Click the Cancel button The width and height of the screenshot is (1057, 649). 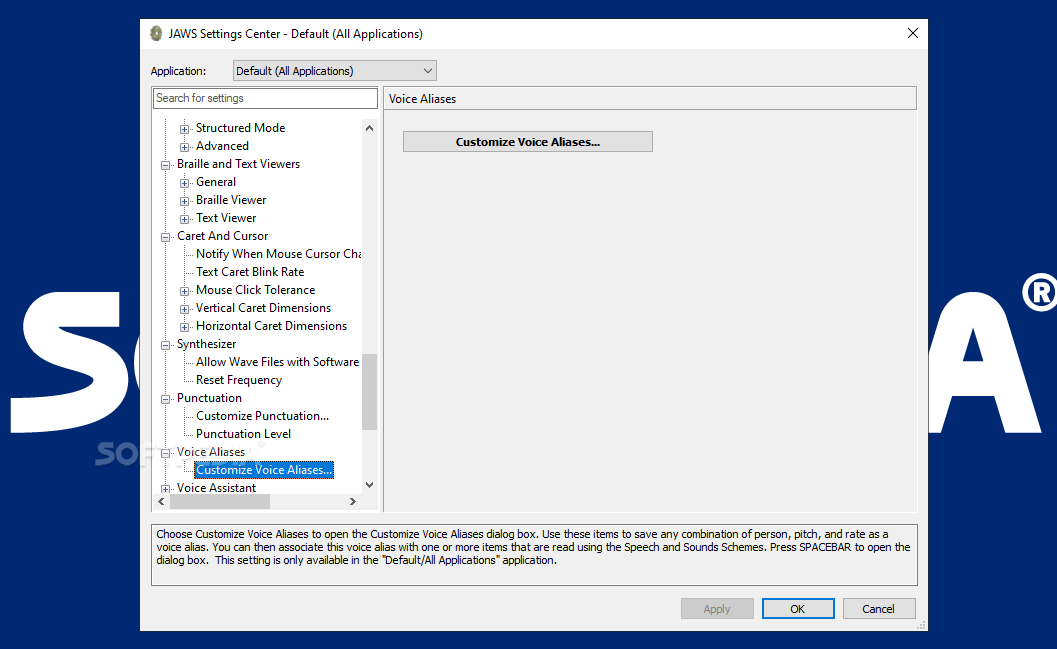[x=879, y=609]
